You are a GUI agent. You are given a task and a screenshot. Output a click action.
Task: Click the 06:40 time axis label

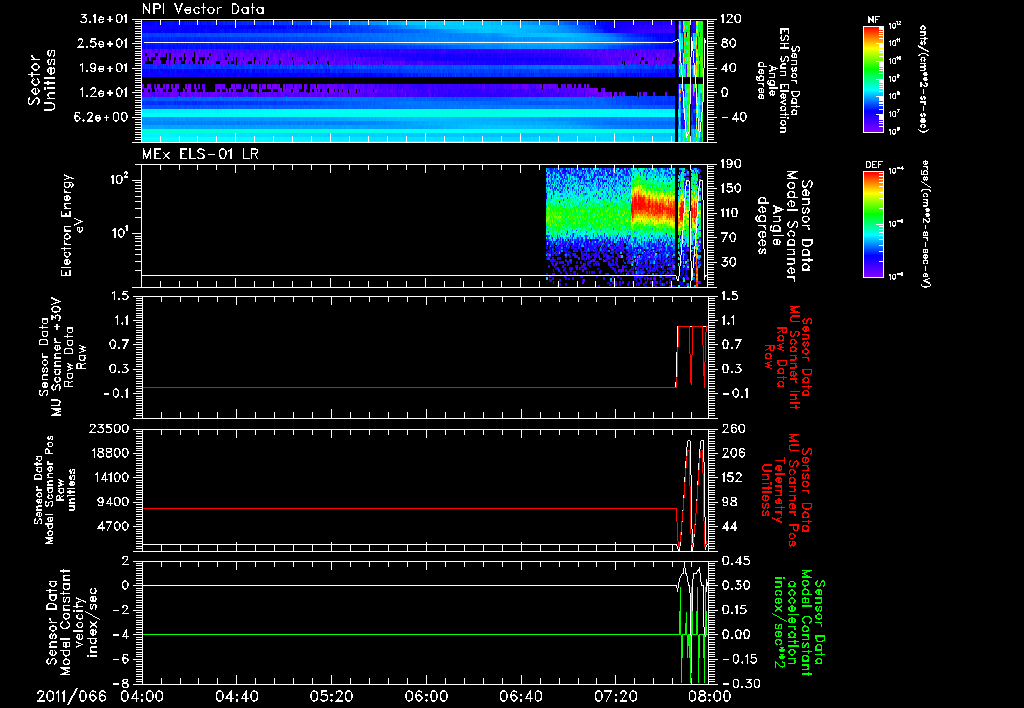point(520,696)
